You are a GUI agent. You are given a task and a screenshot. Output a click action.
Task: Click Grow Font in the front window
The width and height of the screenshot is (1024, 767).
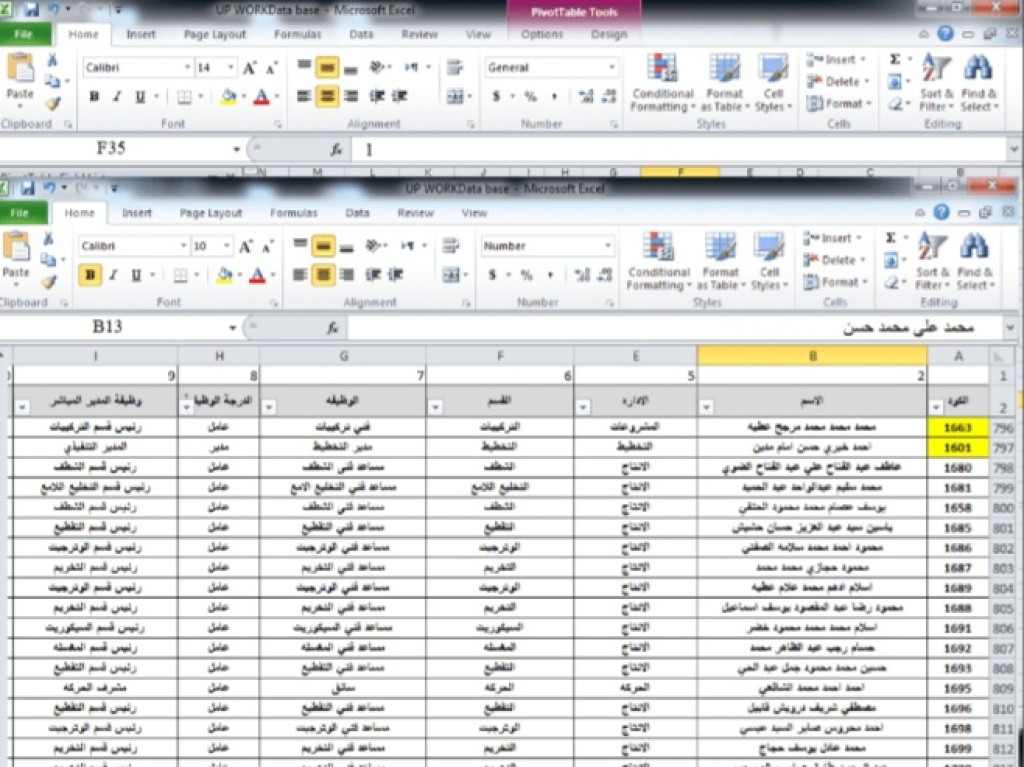(x=246, y=246)
